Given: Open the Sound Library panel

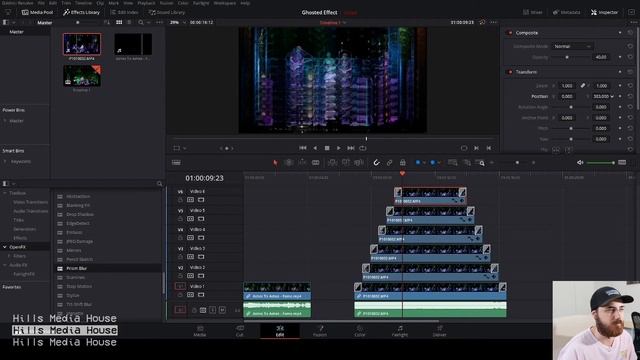Looking at the screenshot, I should click(x=167, y=12).
